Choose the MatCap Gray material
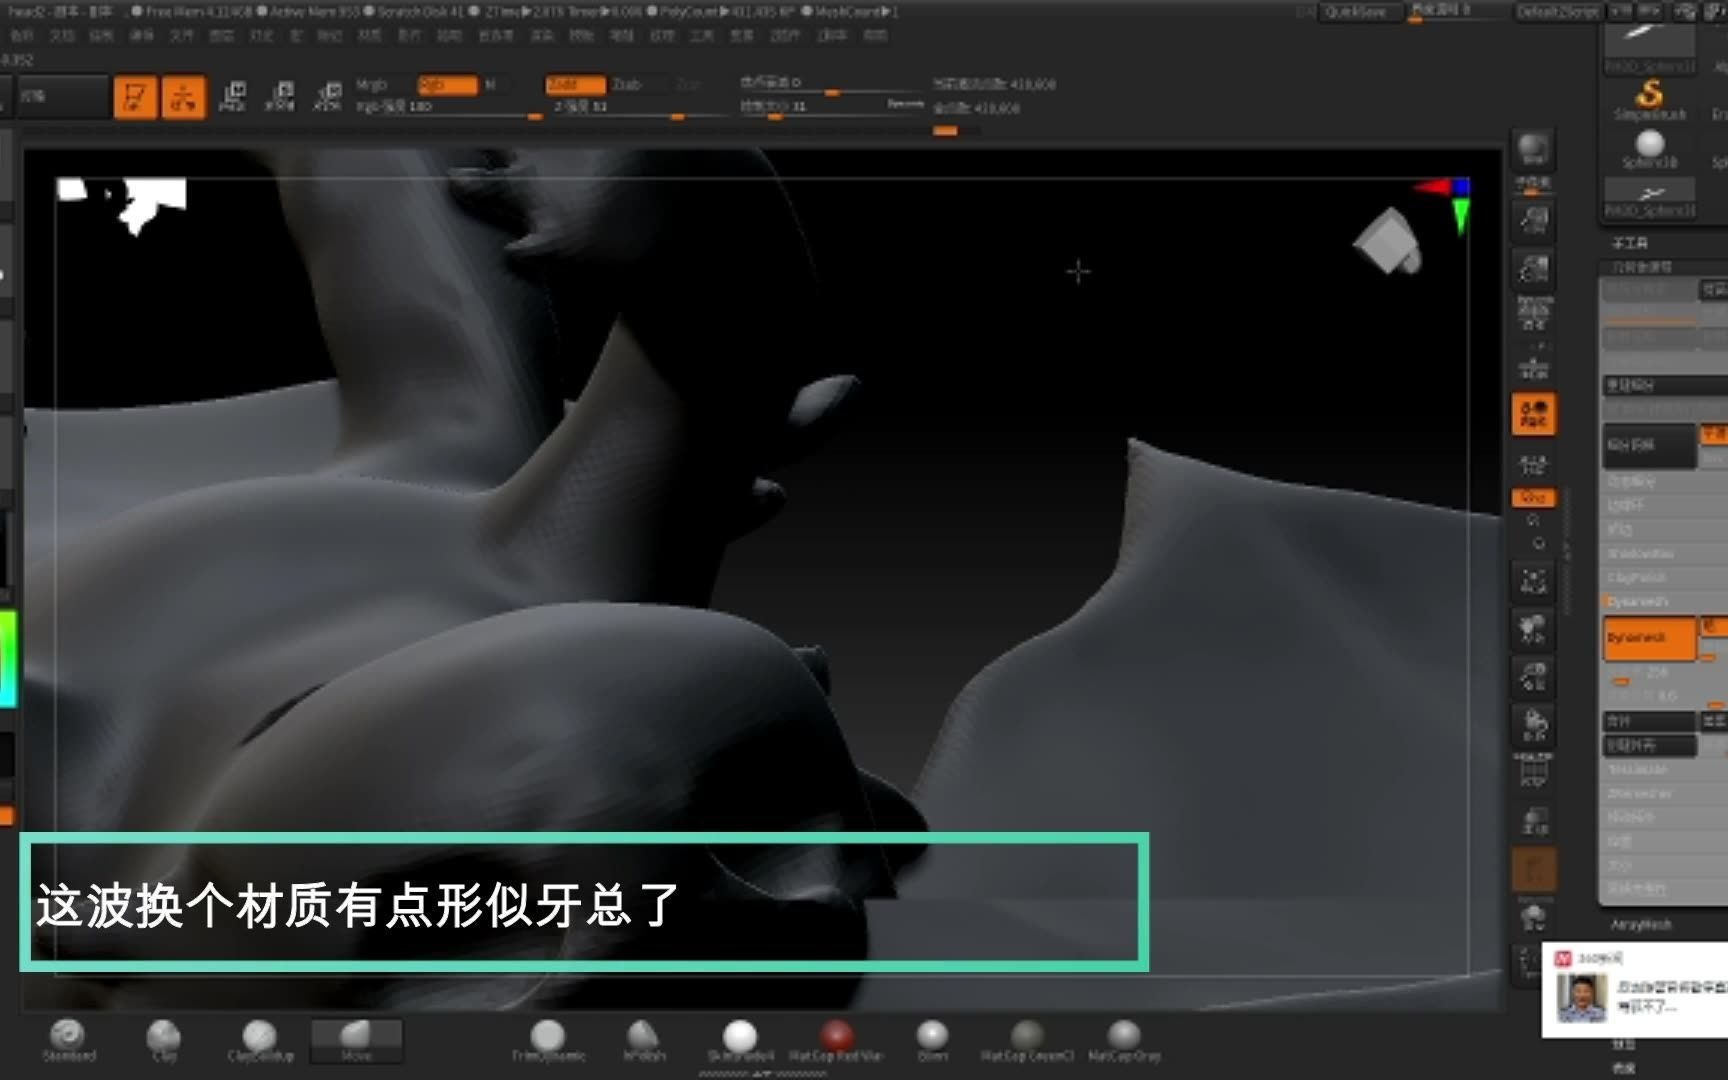 pos(1123,1035)
